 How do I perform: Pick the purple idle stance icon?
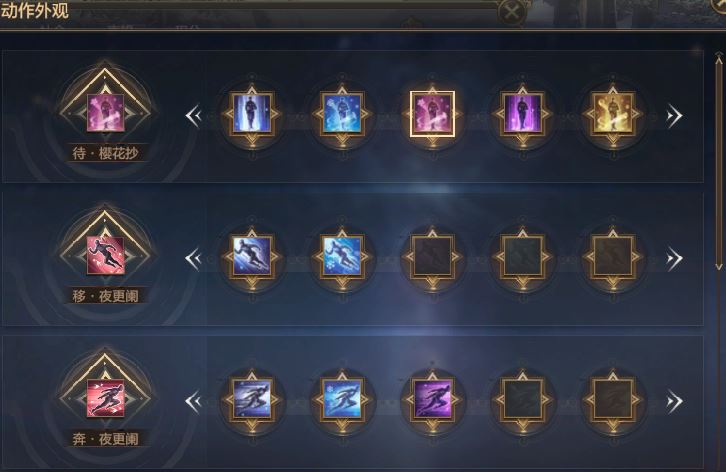pos(523,114)
